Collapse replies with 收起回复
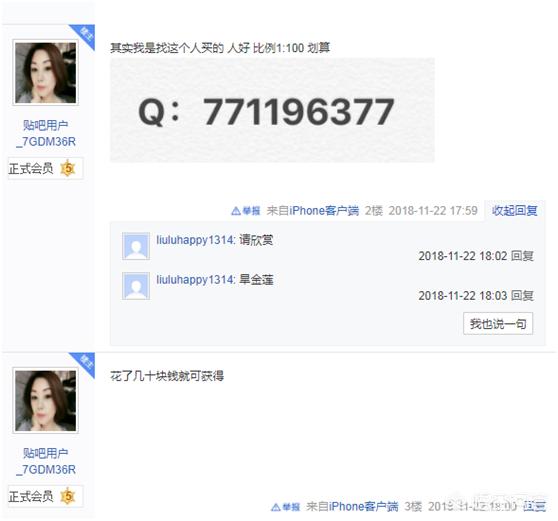The image size is (558, 521). (x=515, y=211)
